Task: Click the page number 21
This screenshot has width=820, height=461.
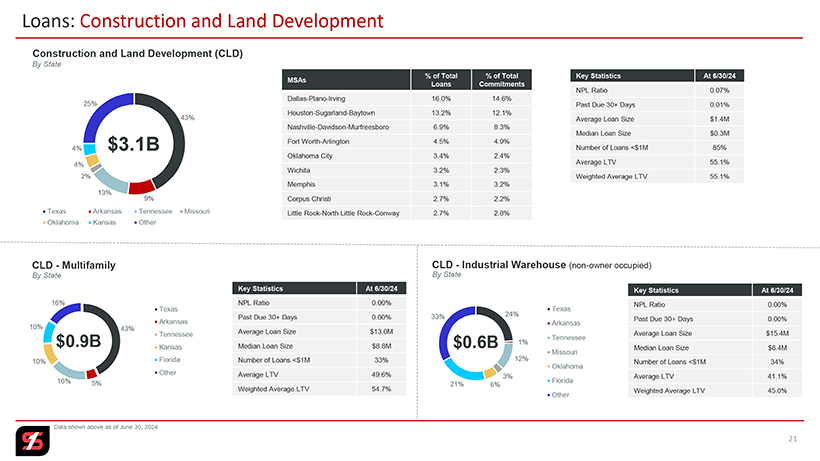Action: point(794,439)
